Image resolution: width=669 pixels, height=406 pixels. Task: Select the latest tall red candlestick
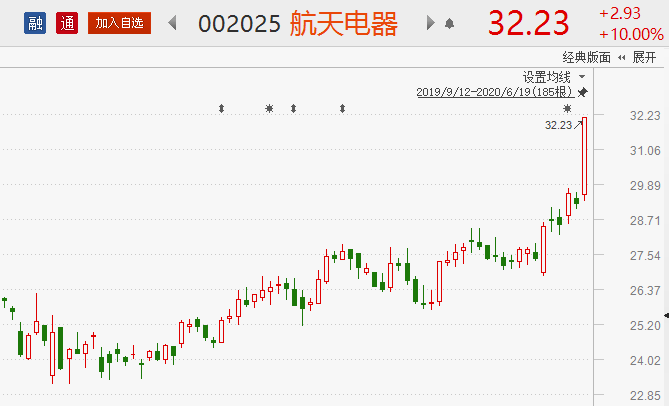coord(583,156)
